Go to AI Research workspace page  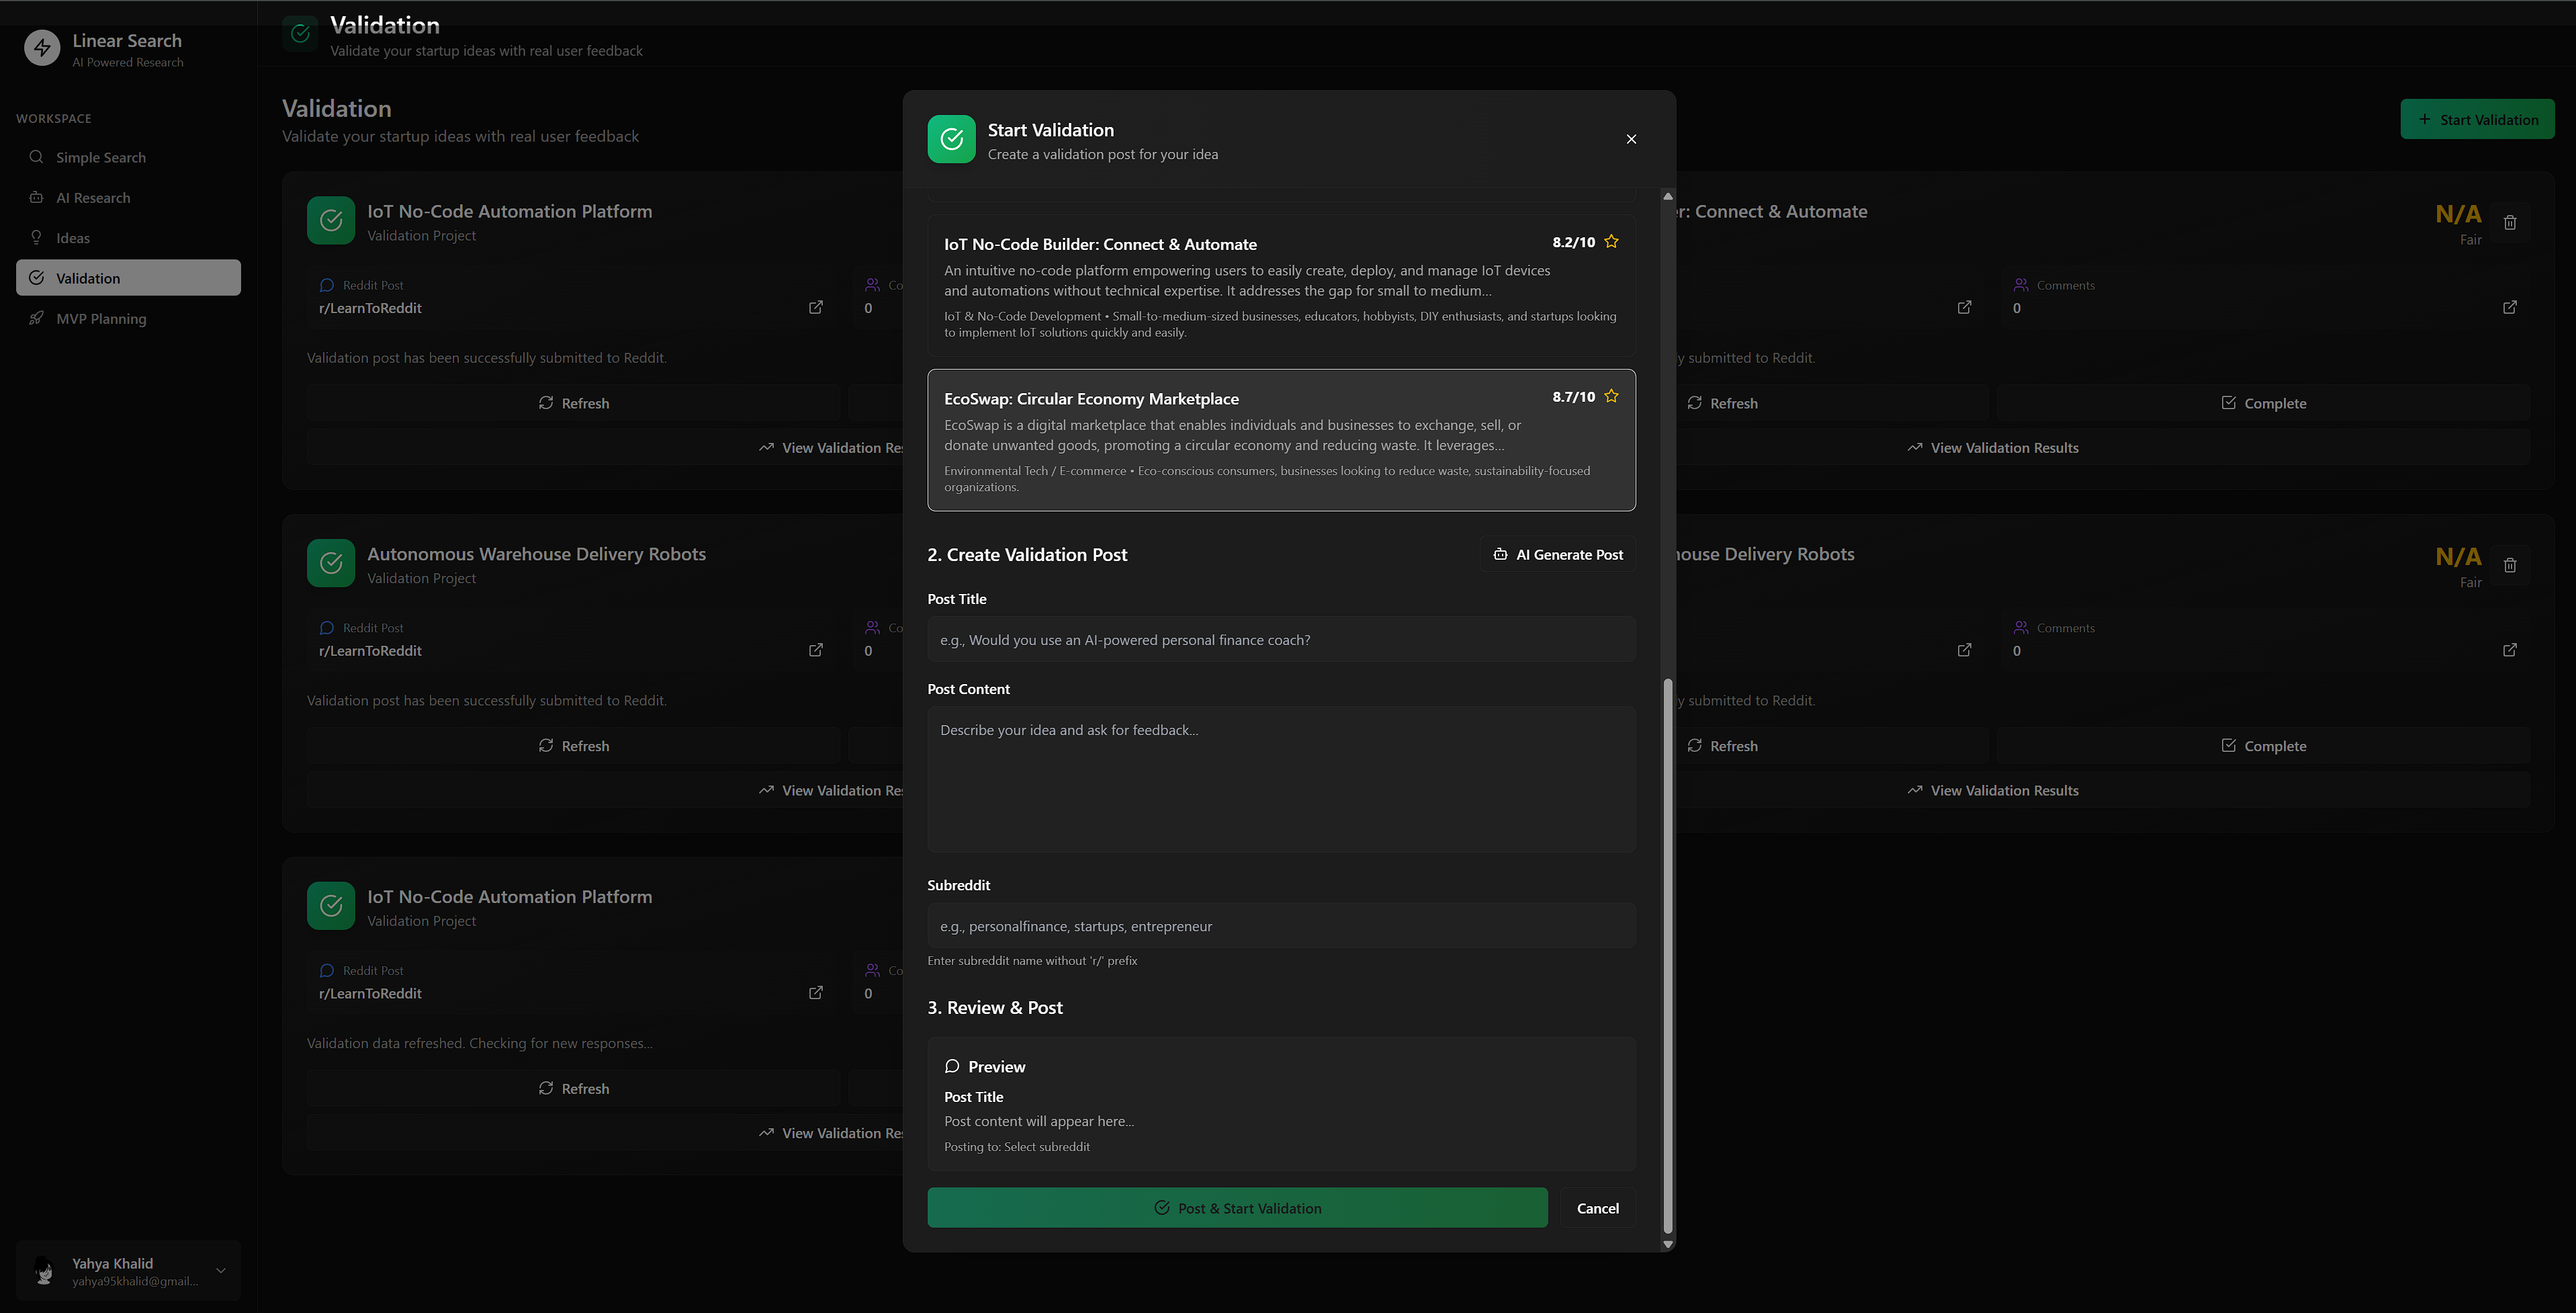[93, 198]
